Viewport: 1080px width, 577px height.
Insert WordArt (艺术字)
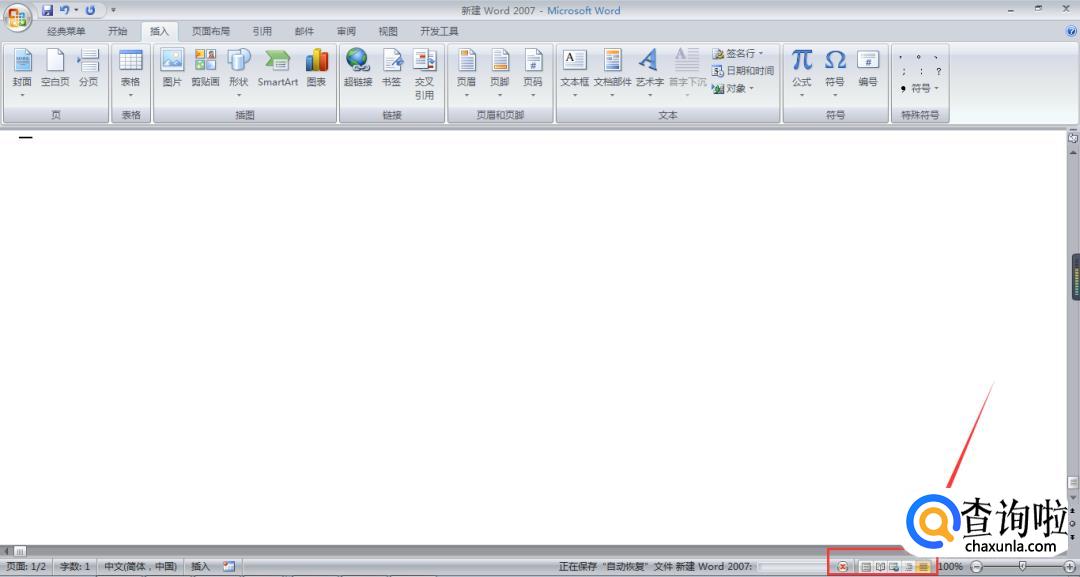[650, 73]
